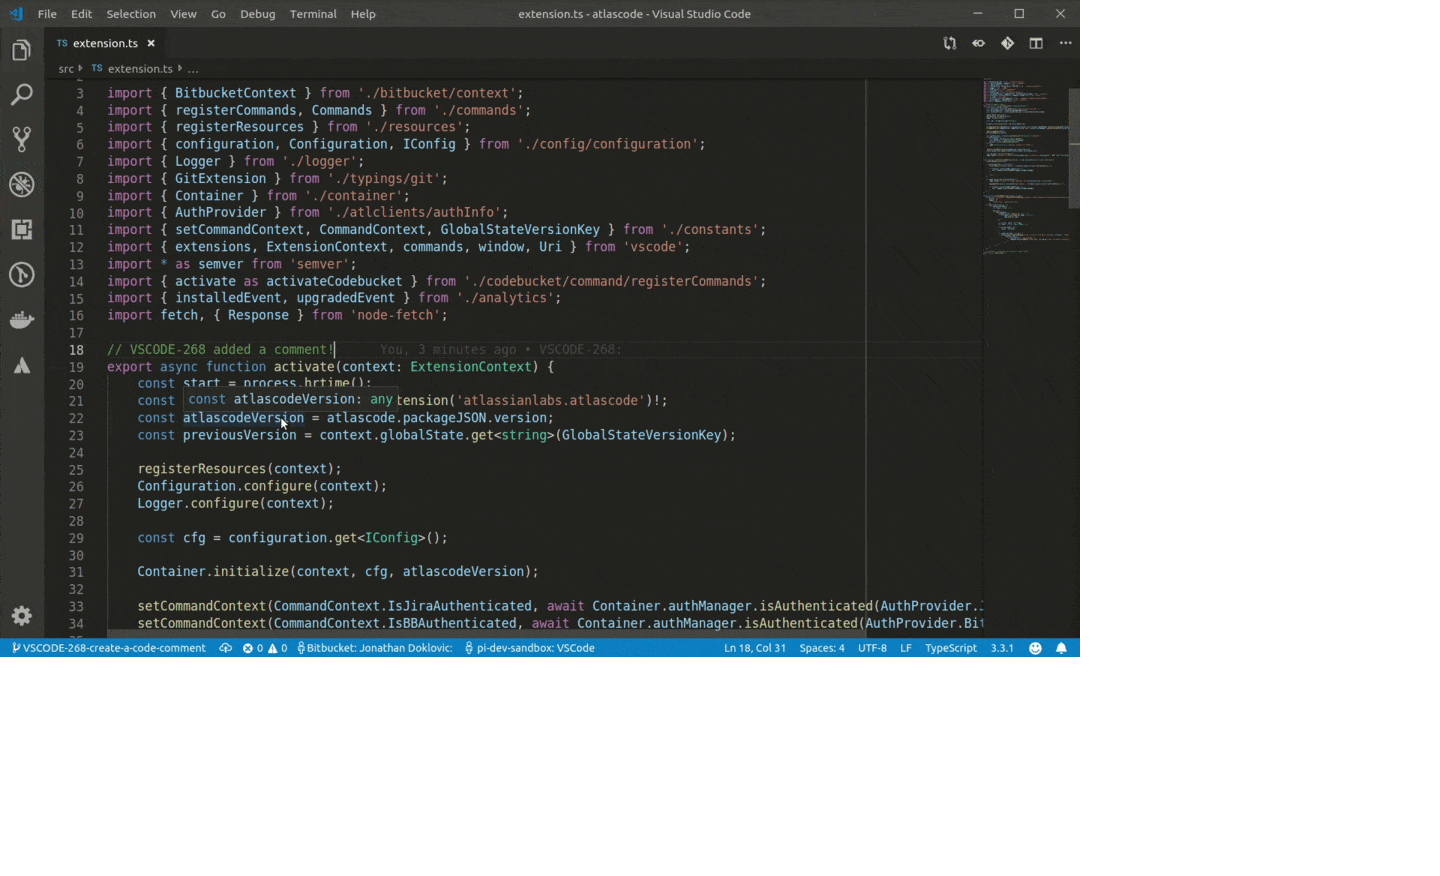Click 'registerResources(context);' on line 25
The image size is (1440, 876).
click(x=239, y=468)
